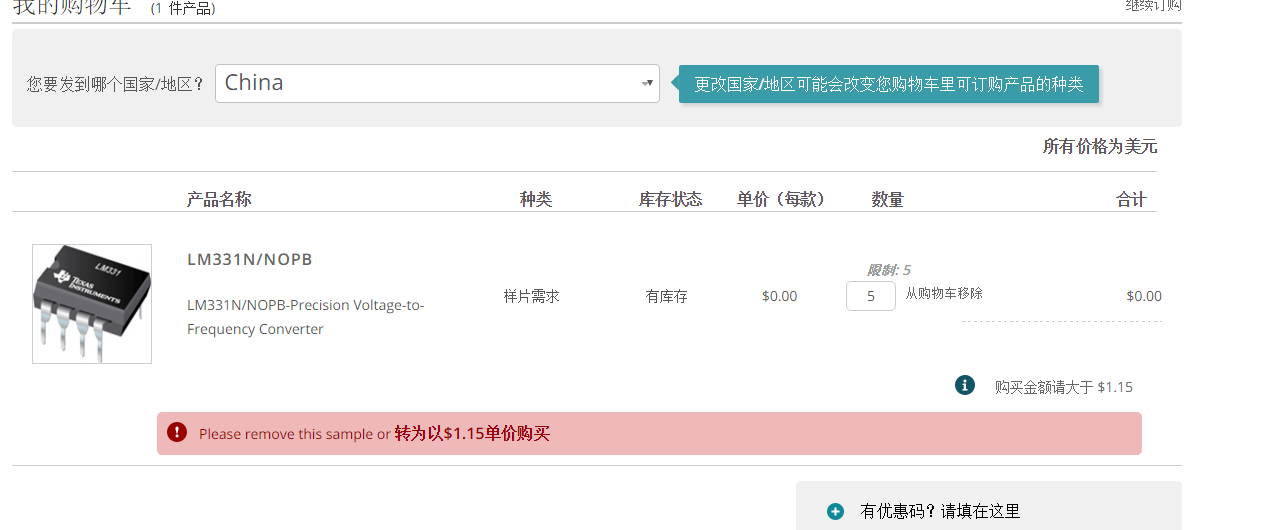Click the 种类 column header
Viewport: 1288px width, 530px height.
(x=536, y=199)
